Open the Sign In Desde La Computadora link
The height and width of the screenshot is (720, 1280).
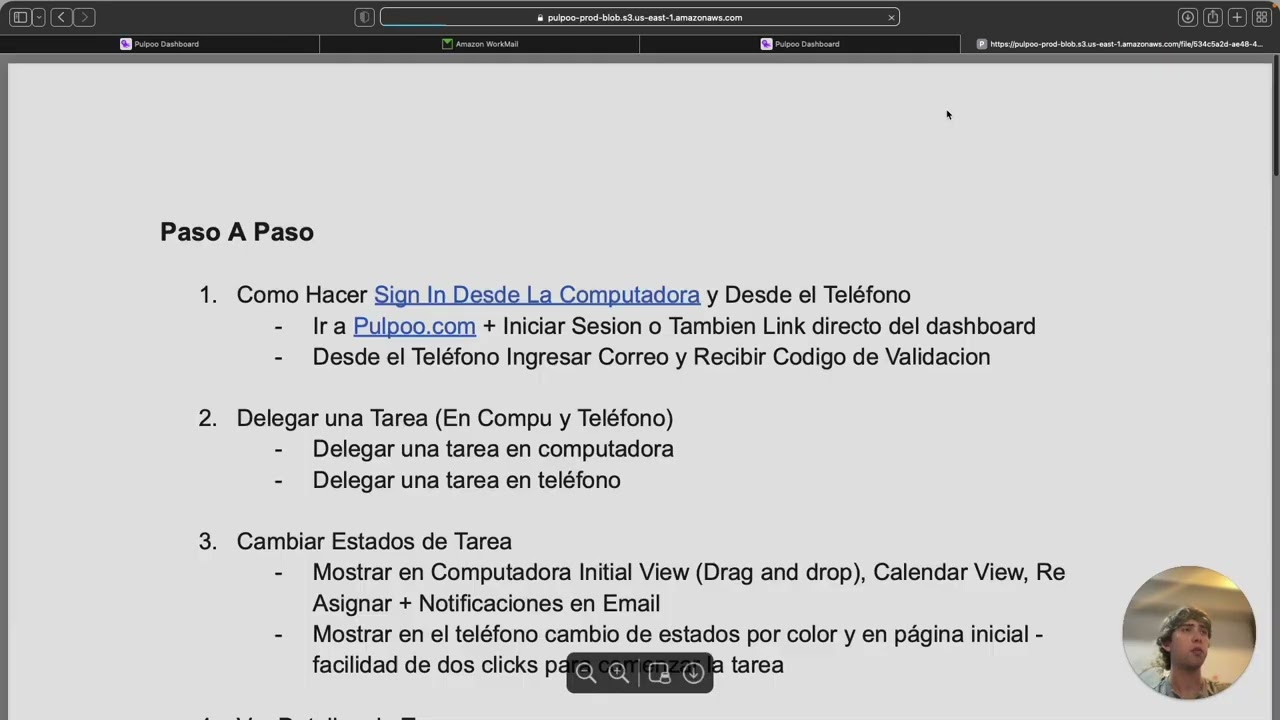tap(537, 295)
